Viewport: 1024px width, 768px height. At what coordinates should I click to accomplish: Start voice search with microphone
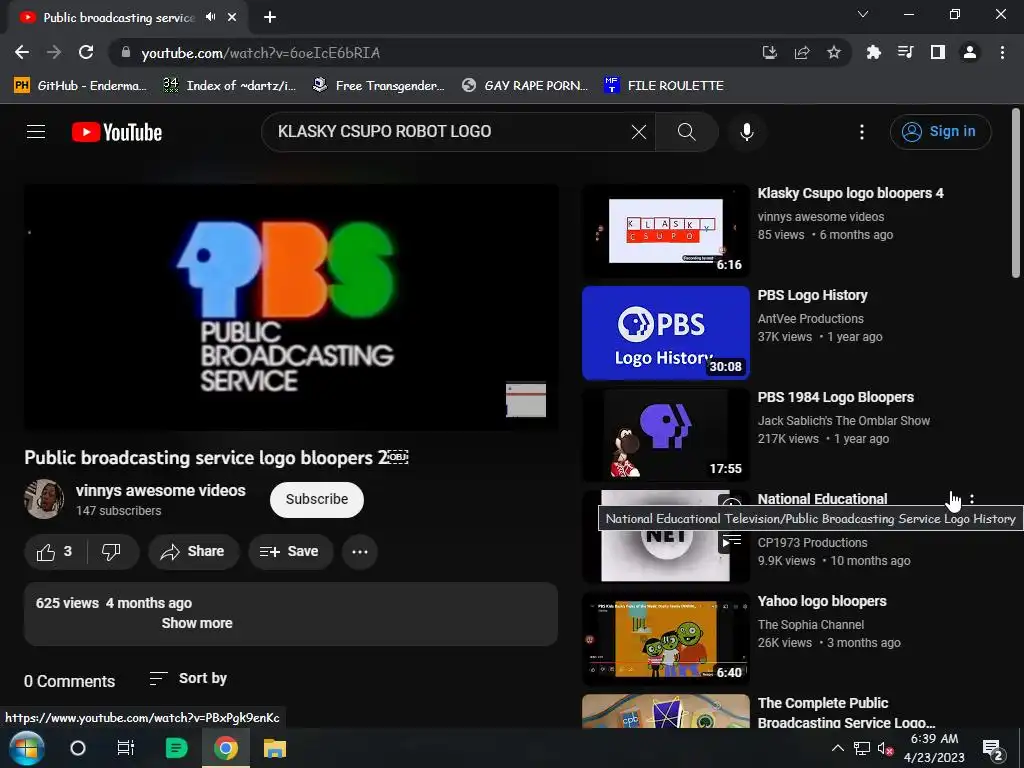pyautogui.click(x=746, y=132)
